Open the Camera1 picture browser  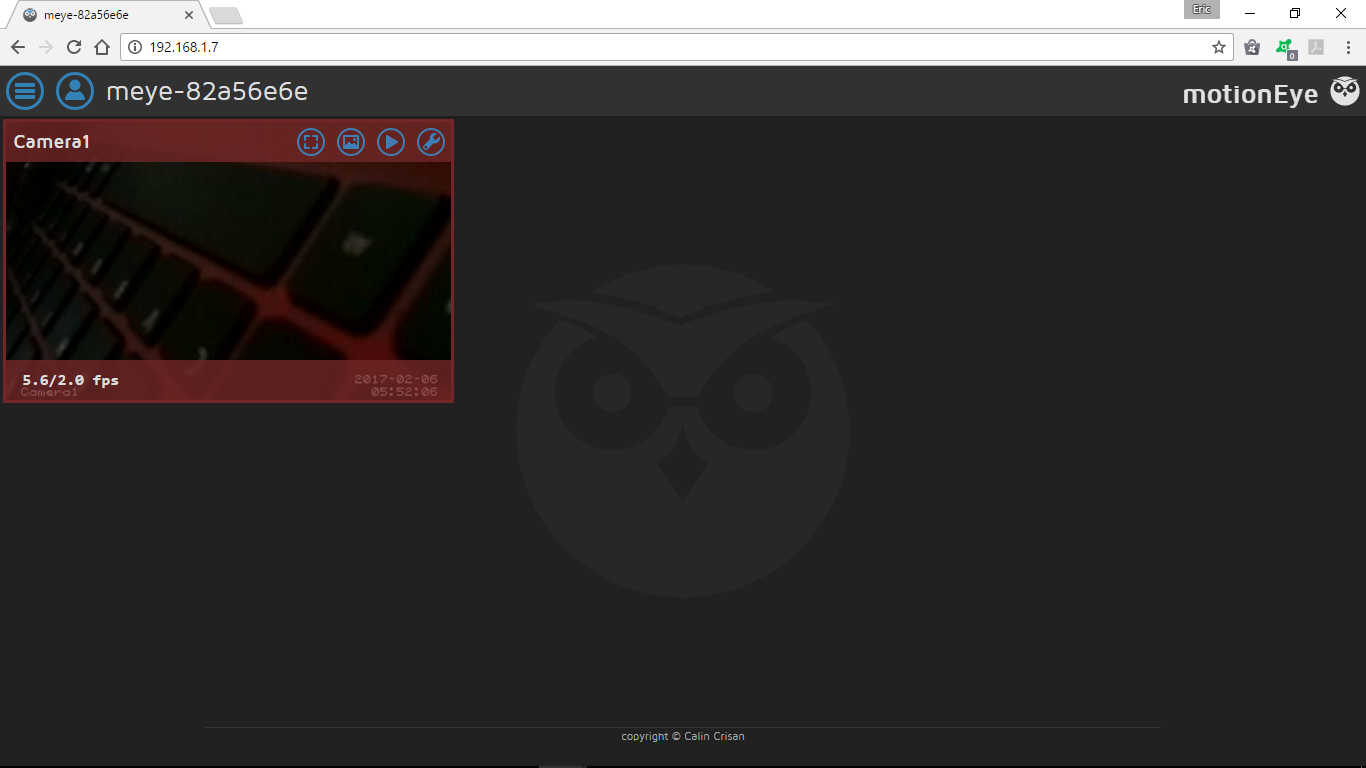pos(351,142)
